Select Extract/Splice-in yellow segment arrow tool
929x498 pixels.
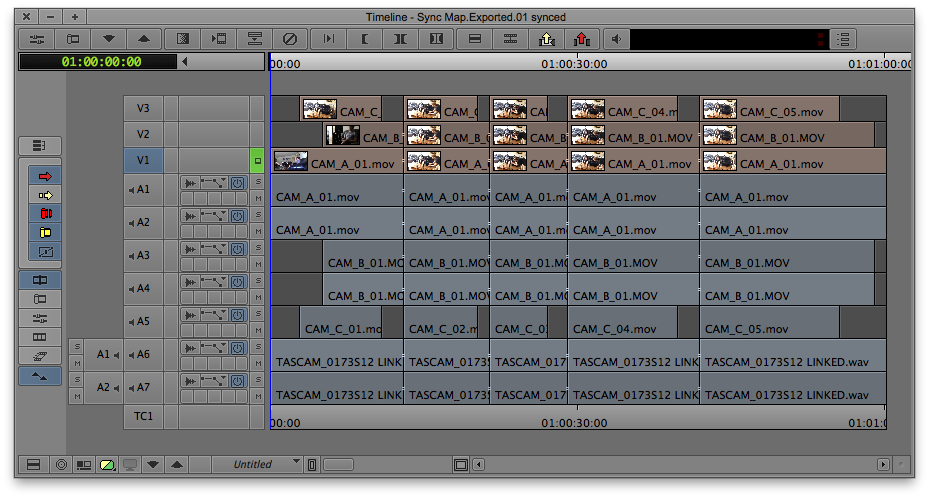click(46, 195)
